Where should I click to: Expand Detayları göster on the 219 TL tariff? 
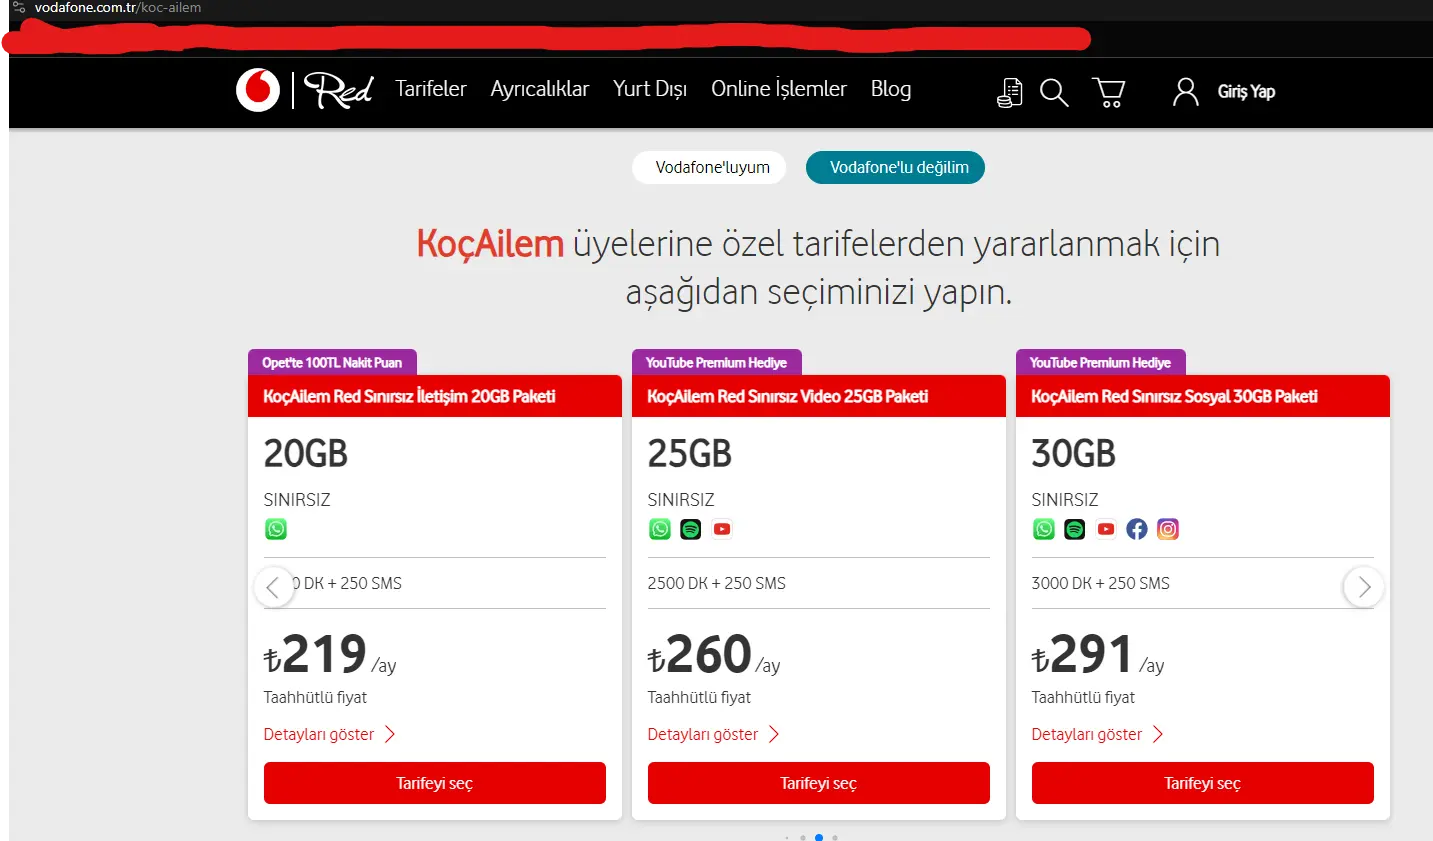click(x=329, y=734)
